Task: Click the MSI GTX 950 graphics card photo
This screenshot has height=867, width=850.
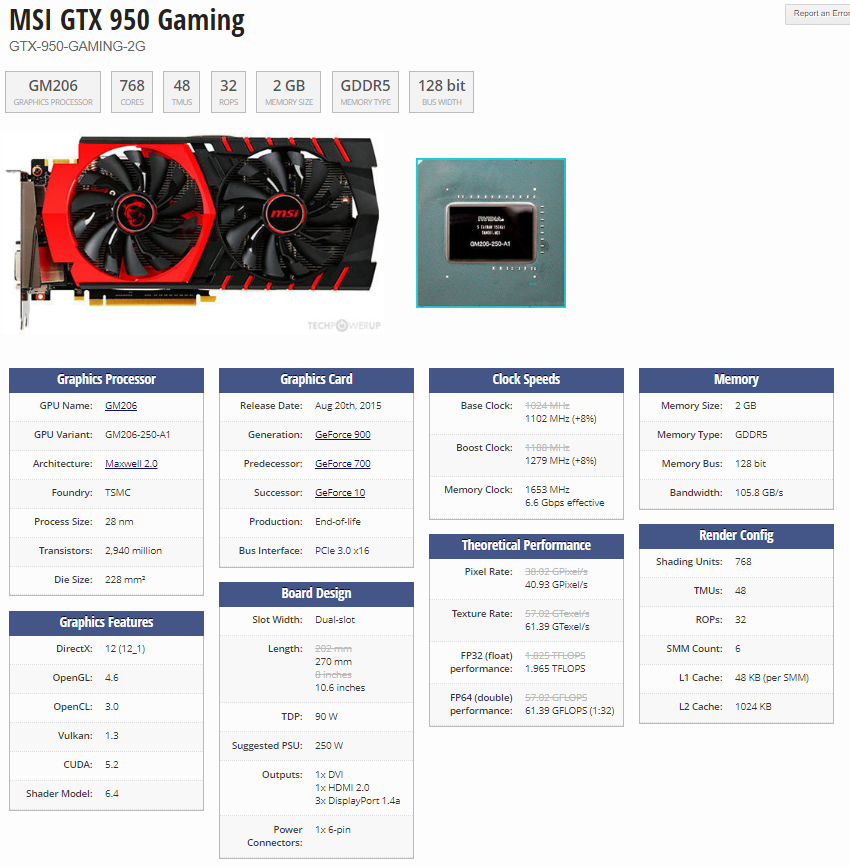Action: (x=194, y=232)
